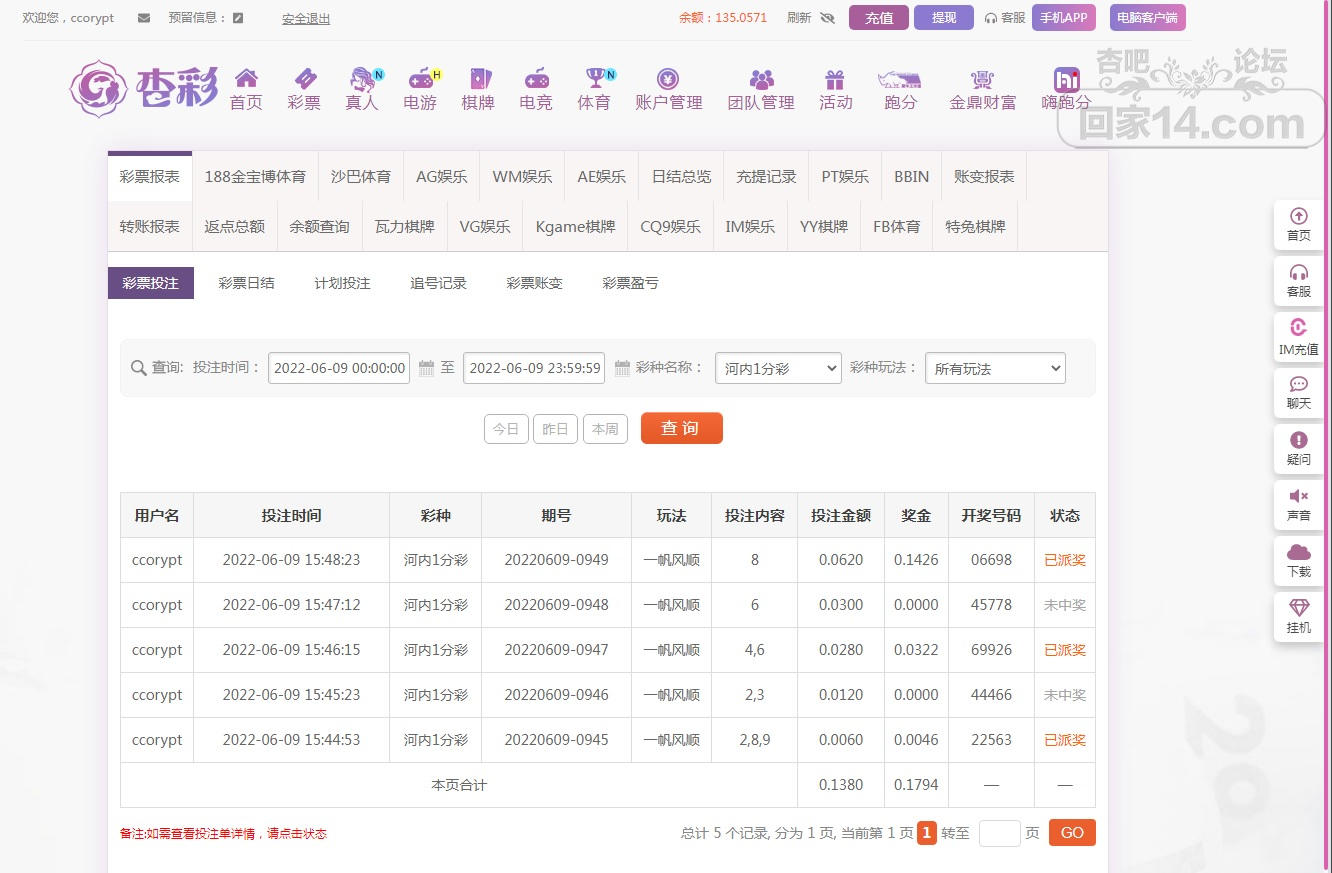Toggle balance visibility eye icon
The height and width of the screenshot is (873, 1332).
(x=827, y=18)
